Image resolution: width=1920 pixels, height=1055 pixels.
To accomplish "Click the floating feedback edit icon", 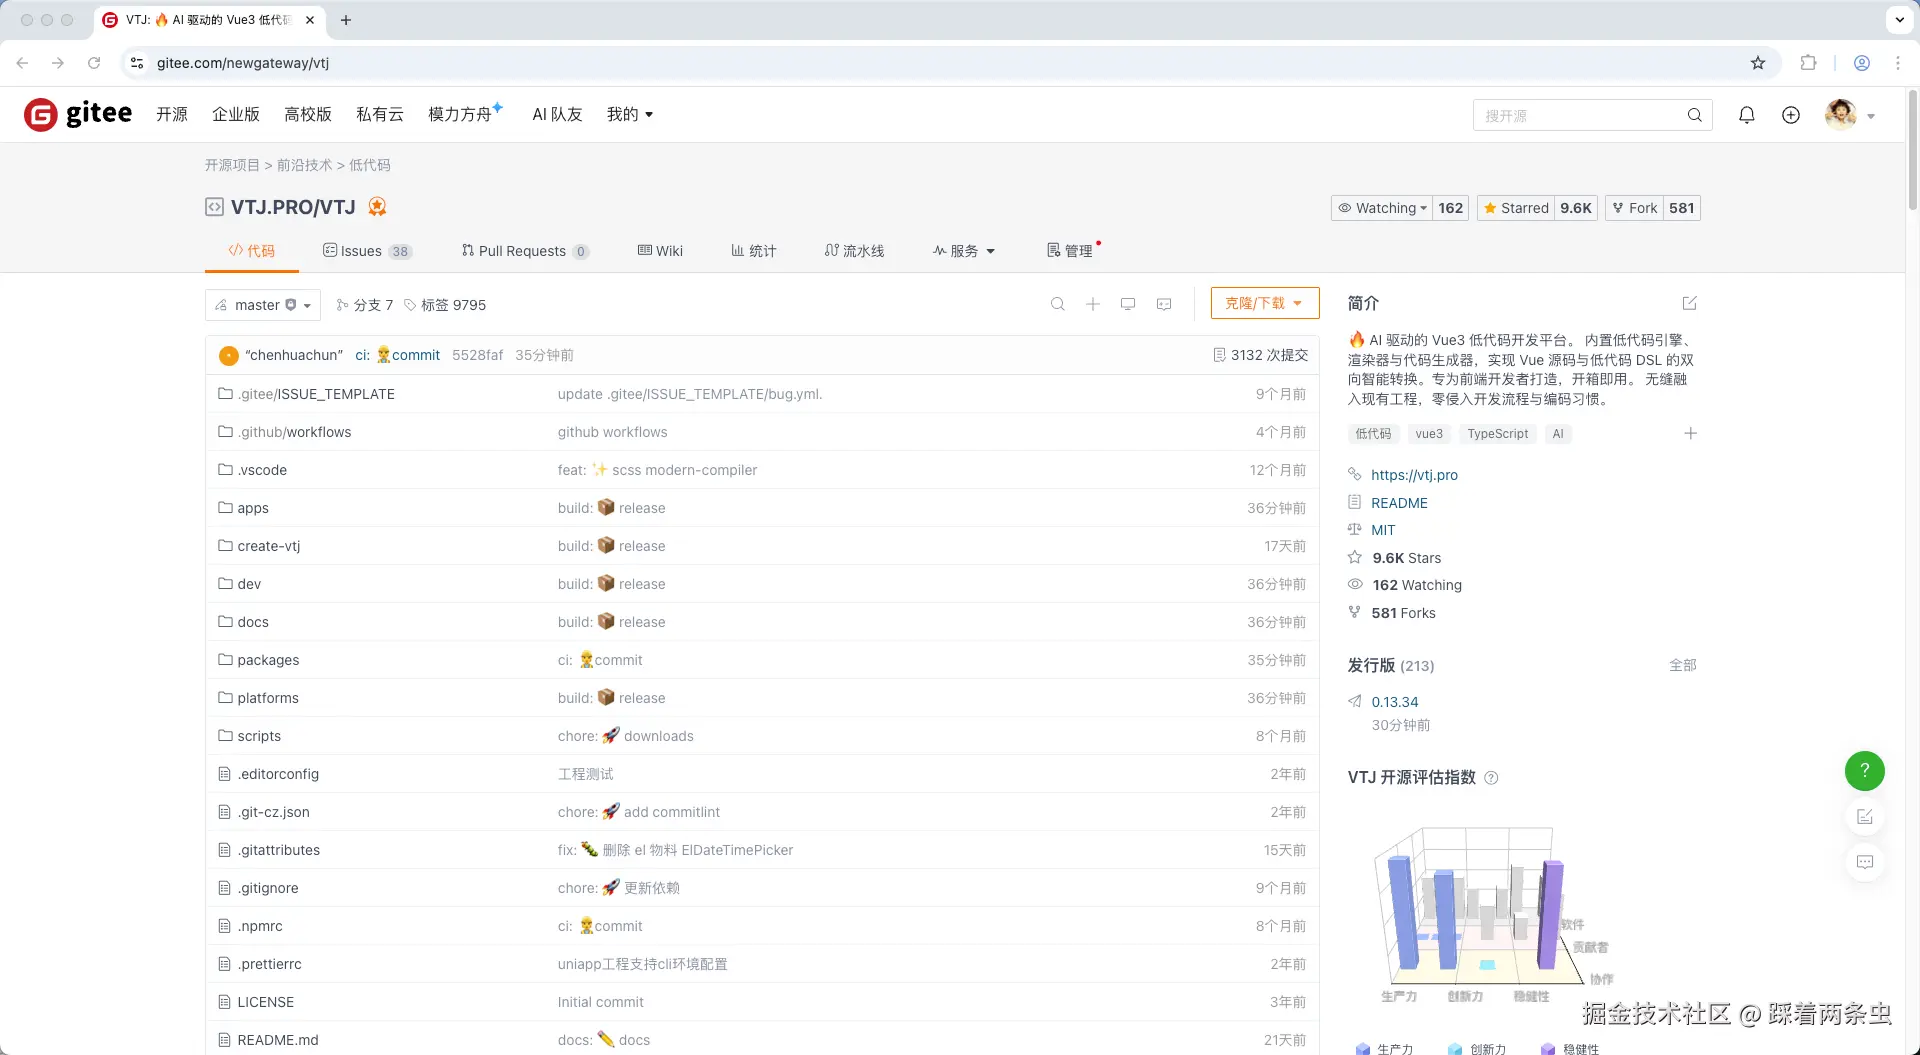I will [1865, 817].
